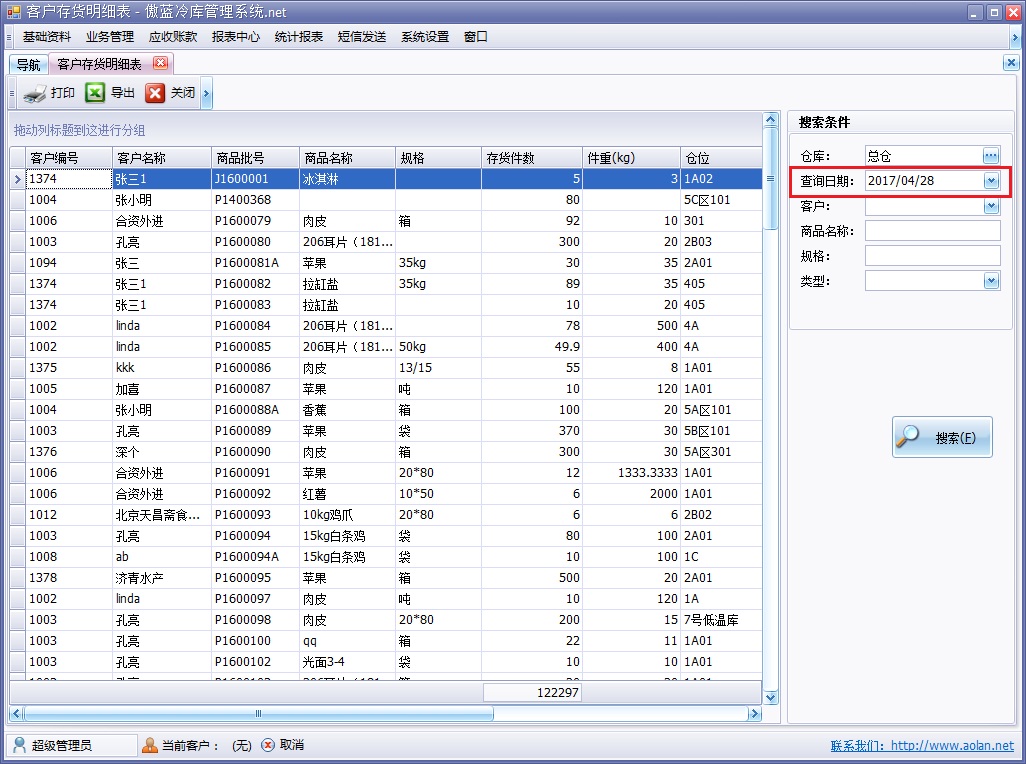1026x764 pixels.
Task: Switch to the 导航 tab
Action: 27,62
